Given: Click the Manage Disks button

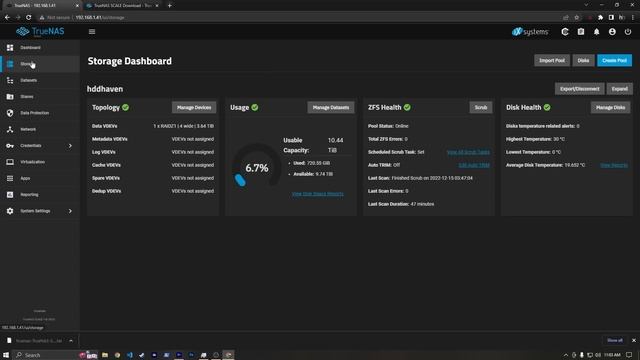Looking at the screenshot, I should 610,107.
